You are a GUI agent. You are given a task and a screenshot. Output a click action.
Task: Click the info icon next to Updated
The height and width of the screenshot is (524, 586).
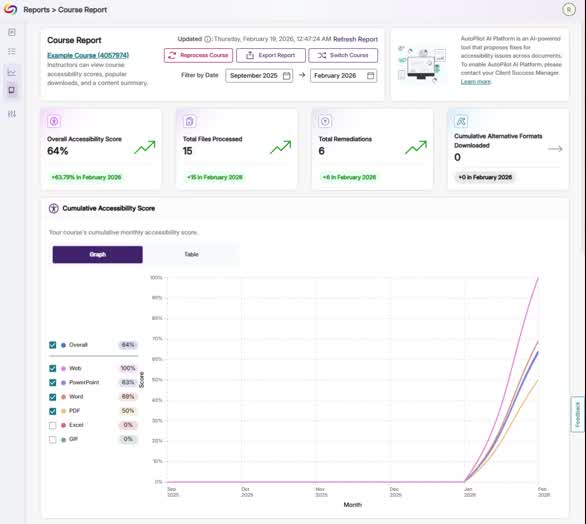(x=207, y=39)
